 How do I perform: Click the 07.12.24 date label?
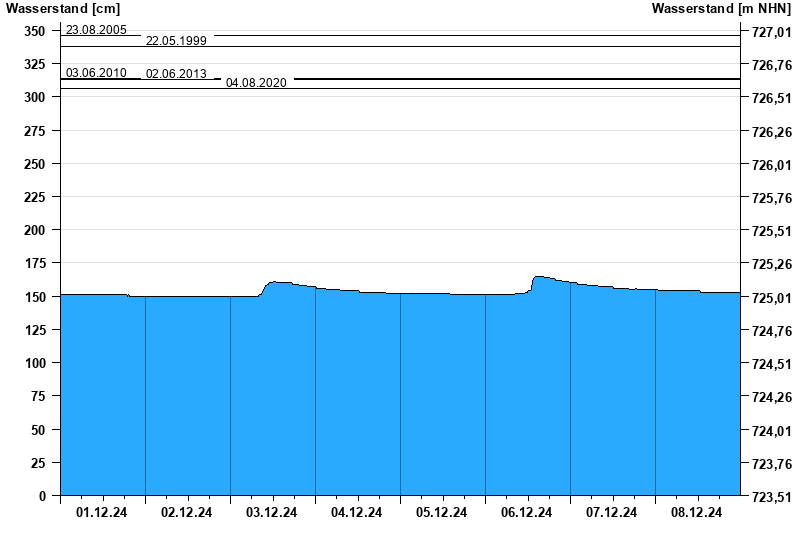612,513
